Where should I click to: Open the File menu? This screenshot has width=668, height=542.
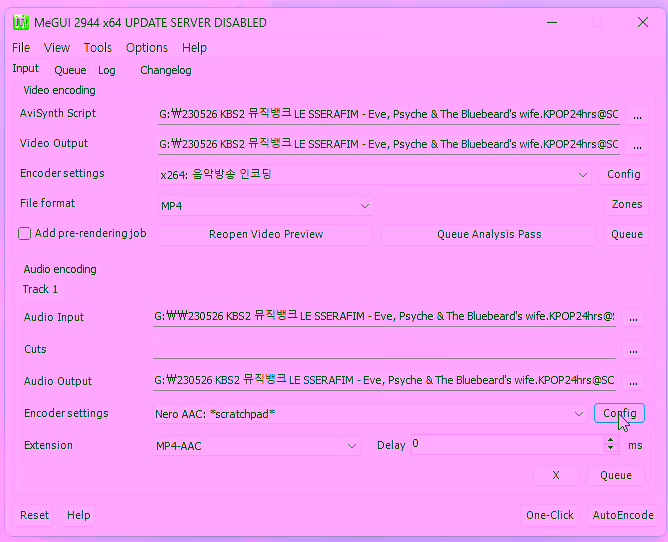(21, 48)
